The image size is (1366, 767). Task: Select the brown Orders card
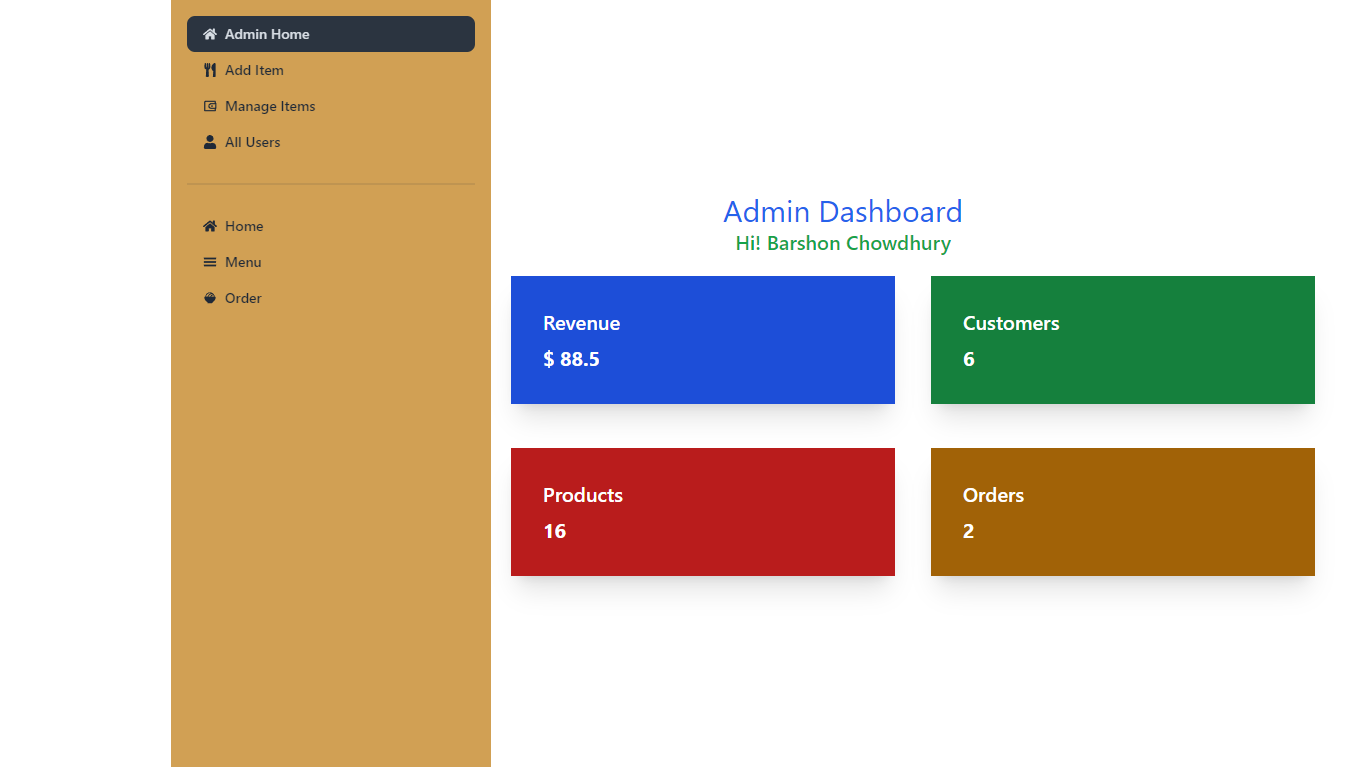[1122, 512]
